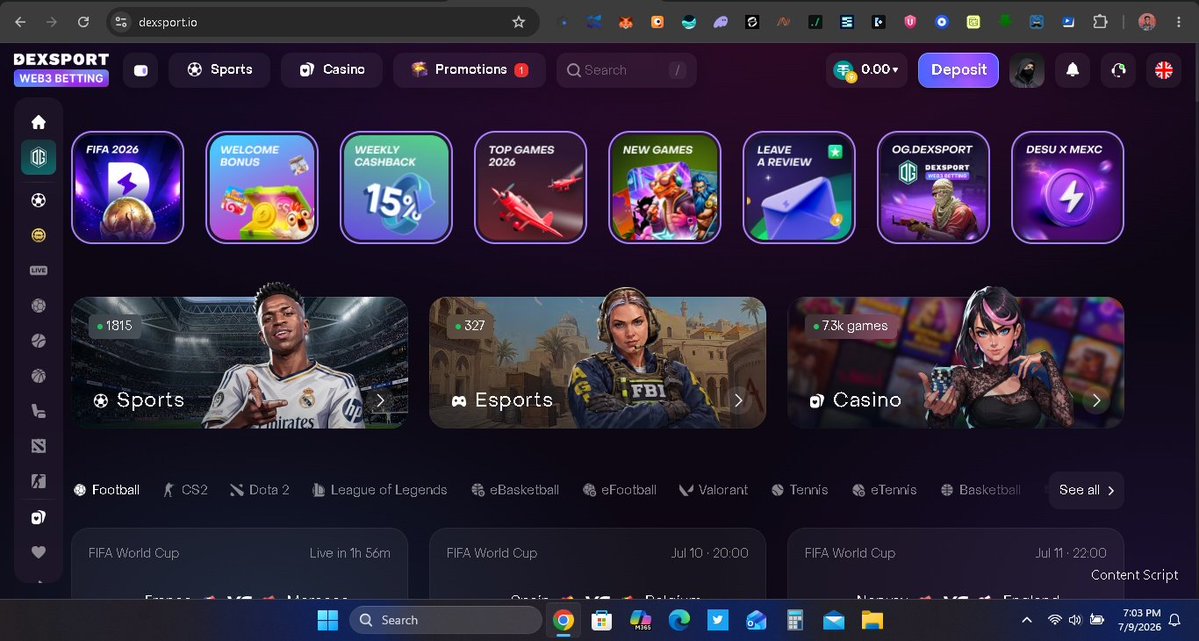
Task: Open Microsoft Edge from the taskbar
Action: [x=679, y=620]
